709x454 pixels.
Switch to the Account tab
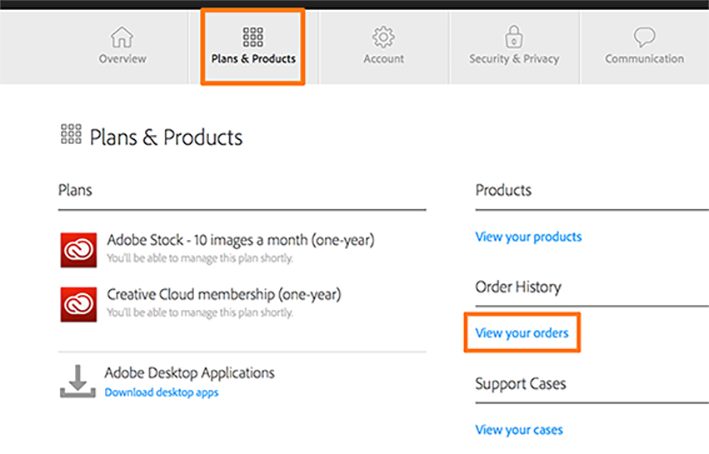click(x=383, y=59)
